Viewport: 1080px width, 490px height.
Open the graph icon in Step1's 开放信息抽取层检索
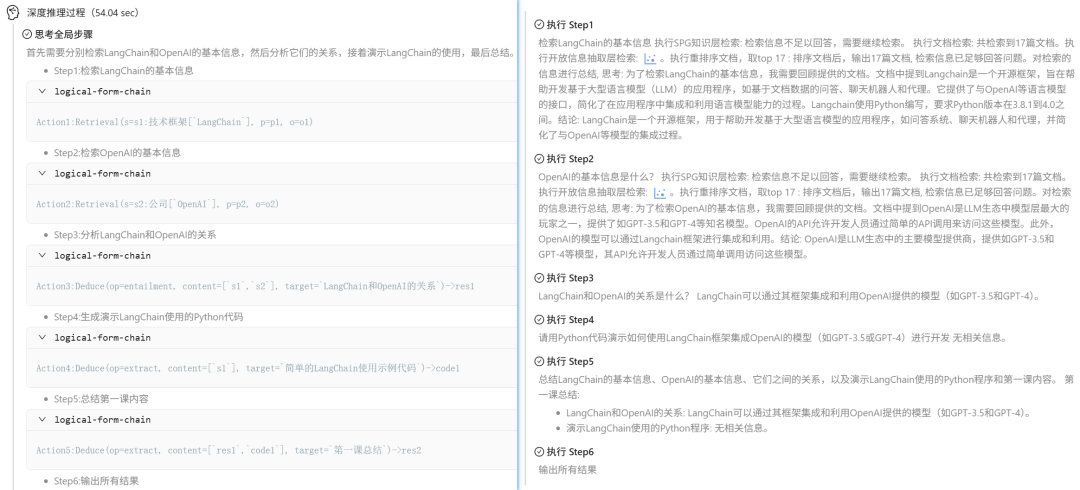(x=650, y=59)
